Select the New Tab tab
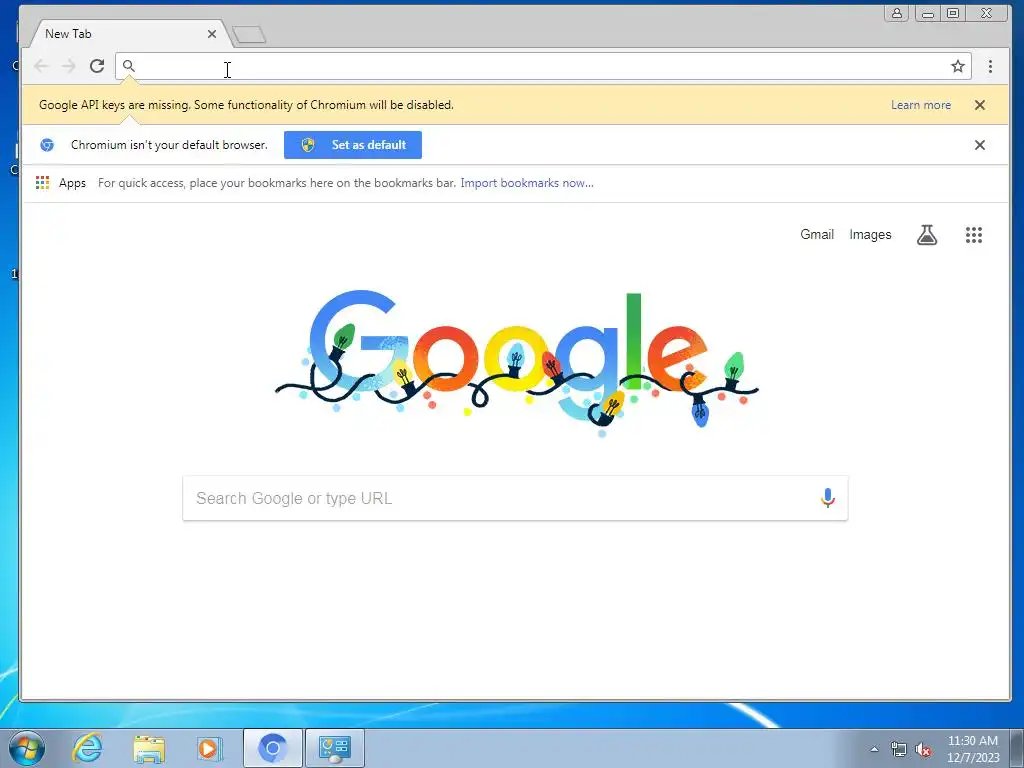The image size is (1024, 768). point(127,34)
